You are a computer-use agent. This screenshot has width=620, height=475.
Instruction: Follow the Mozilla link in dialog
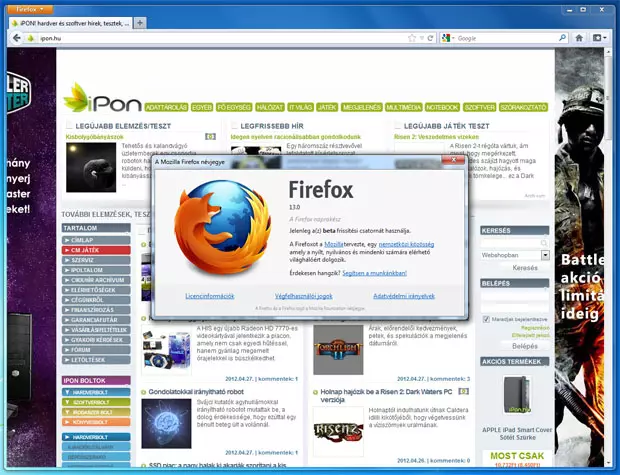pos(333,244)
